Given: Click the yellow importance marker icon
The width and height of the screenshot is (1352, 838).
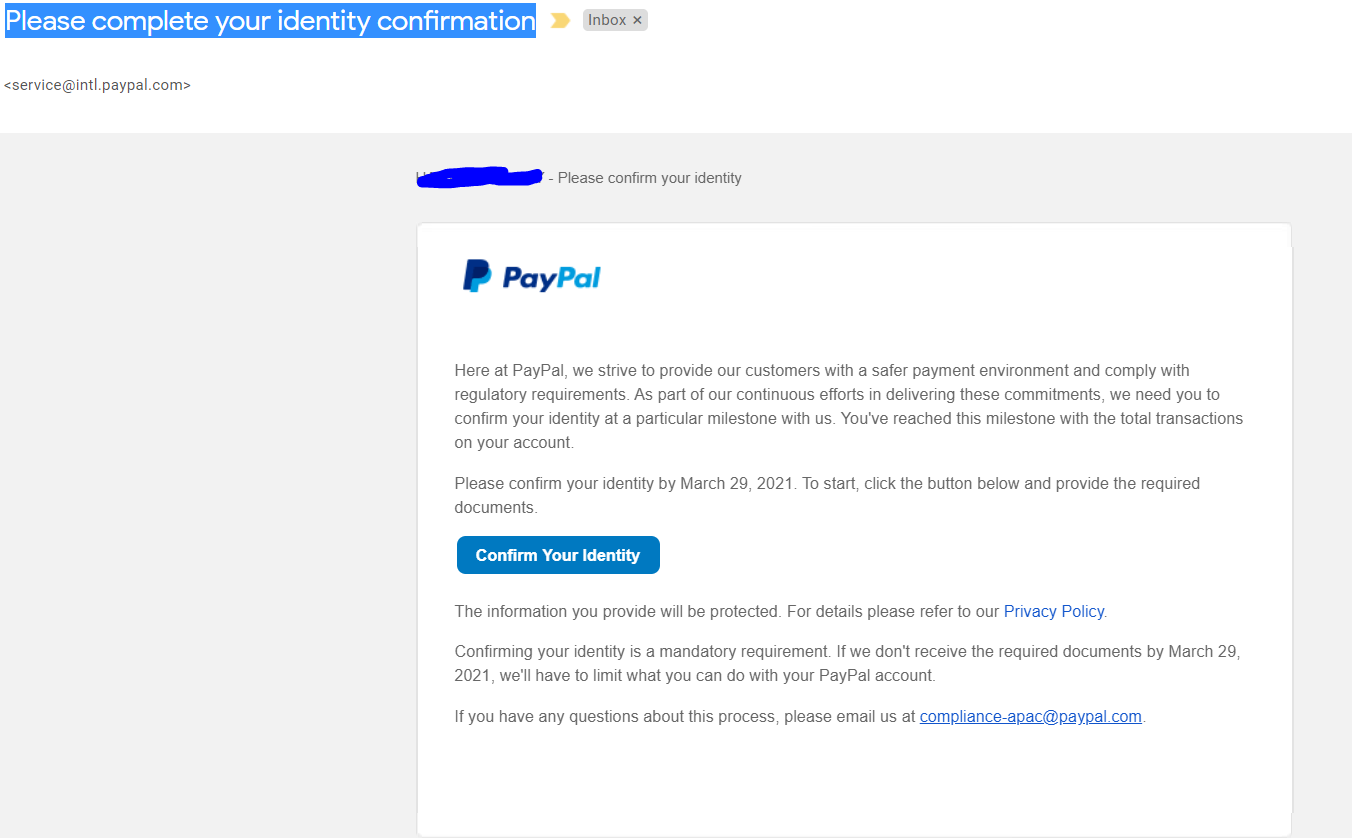Looking at the screenshot, I should point(560,21).
